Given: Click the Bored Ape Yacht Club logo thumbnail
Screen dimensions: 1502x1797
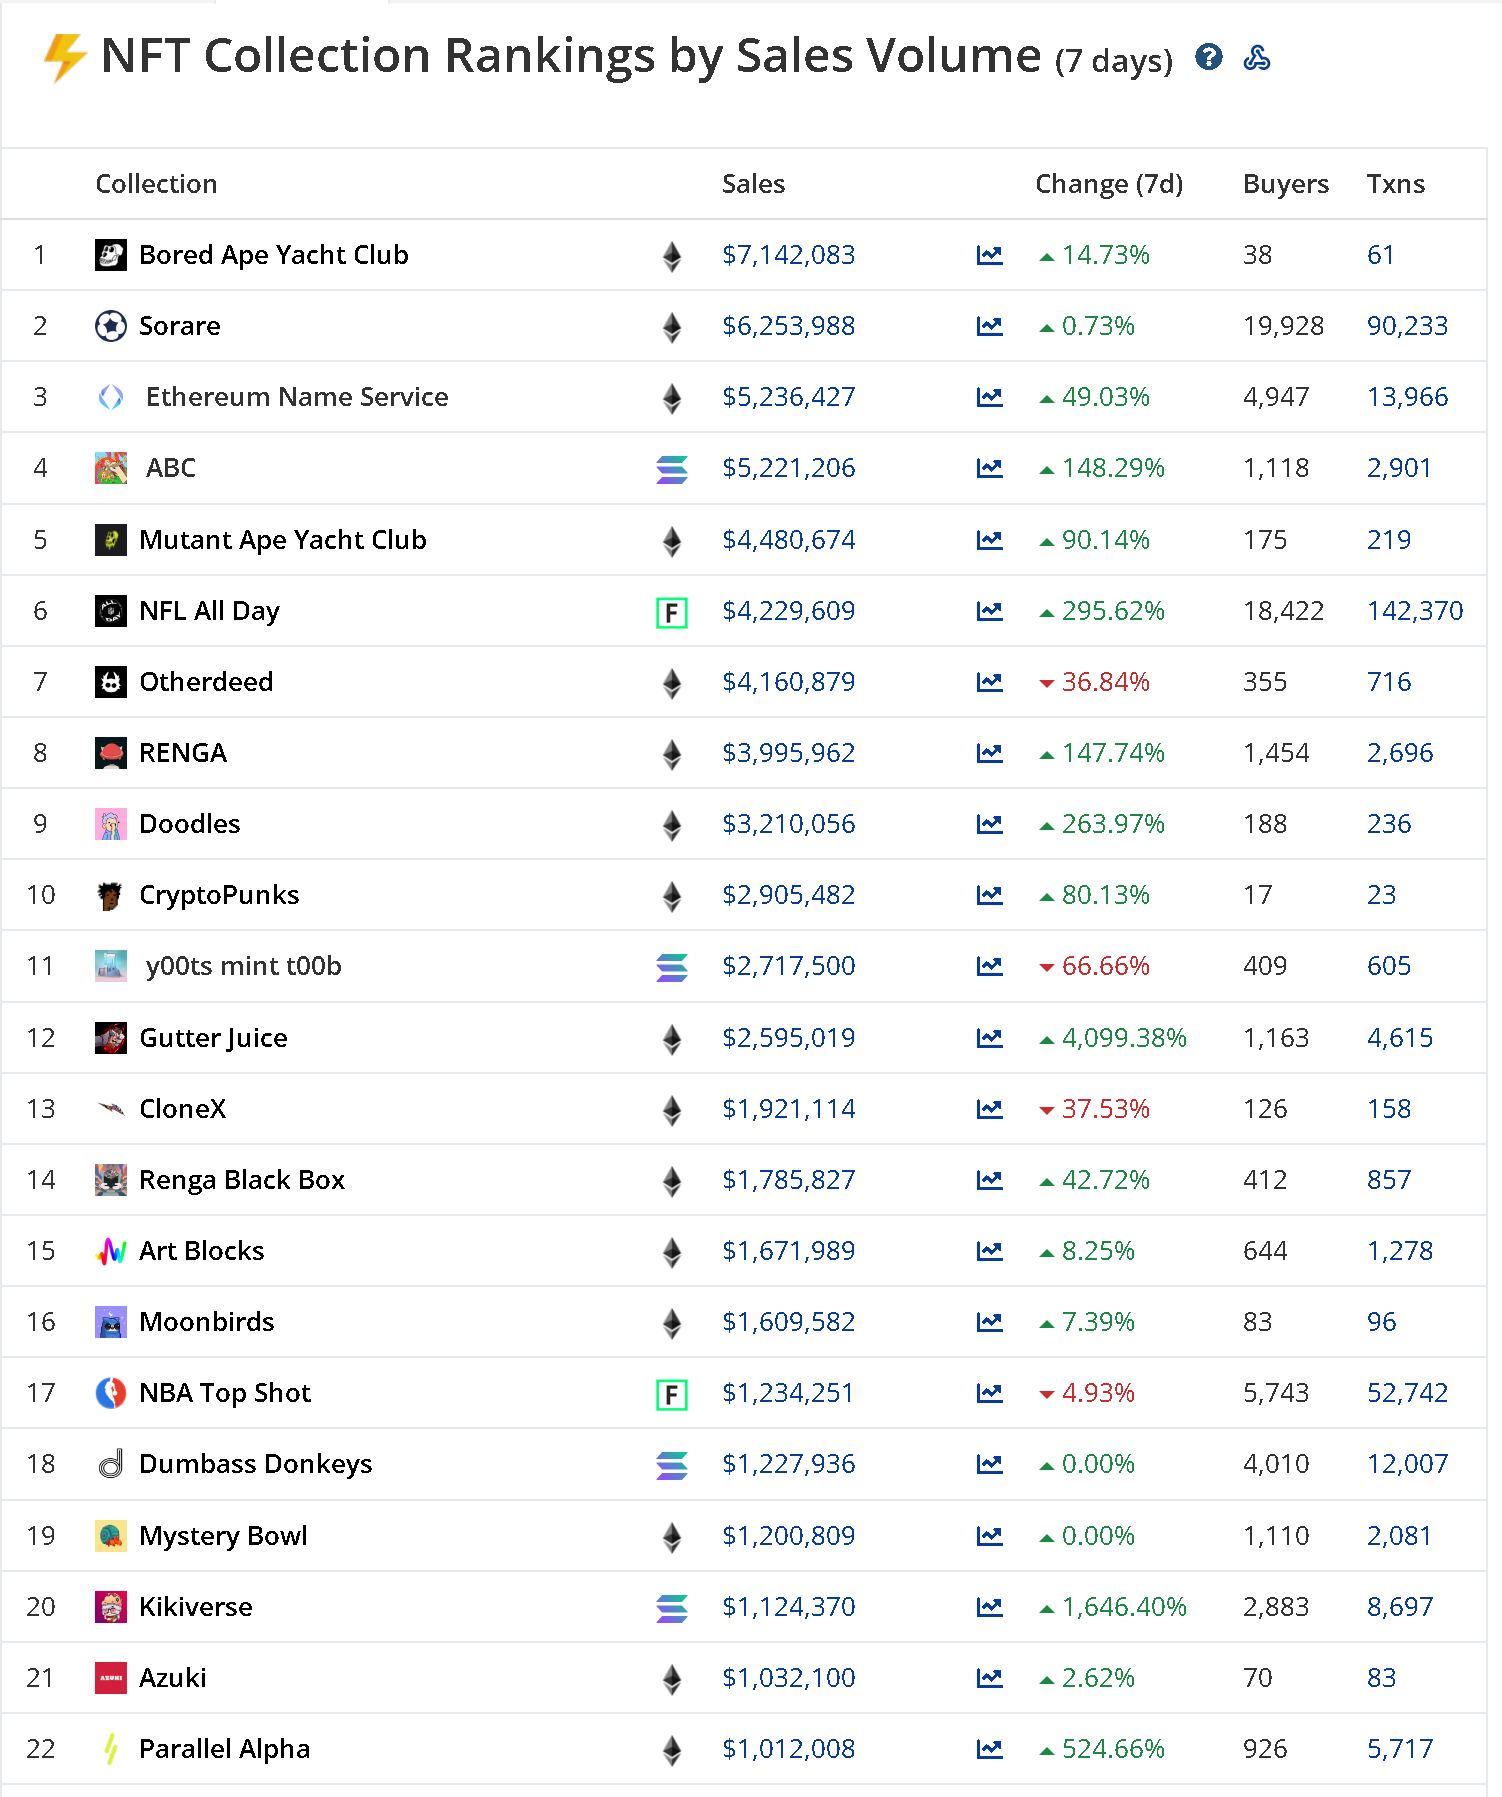Looking at the screenshot, I should point(111,255).
